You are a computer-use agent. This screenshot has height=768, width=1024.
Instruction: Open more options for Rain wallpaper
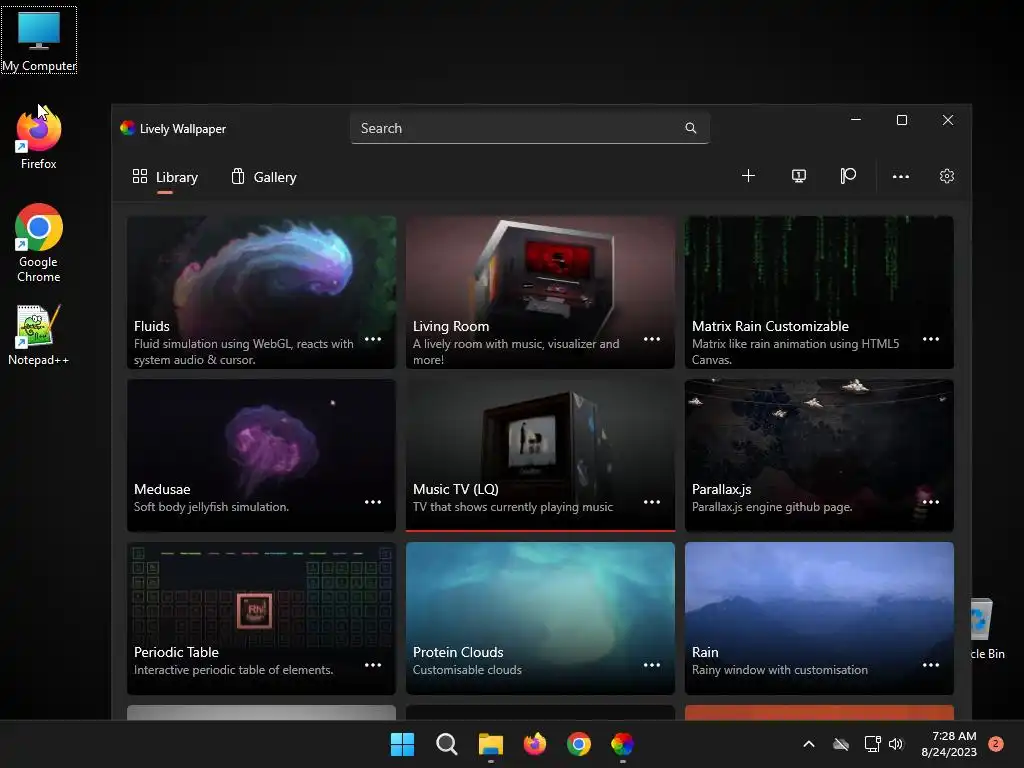[x=931, y=665]
